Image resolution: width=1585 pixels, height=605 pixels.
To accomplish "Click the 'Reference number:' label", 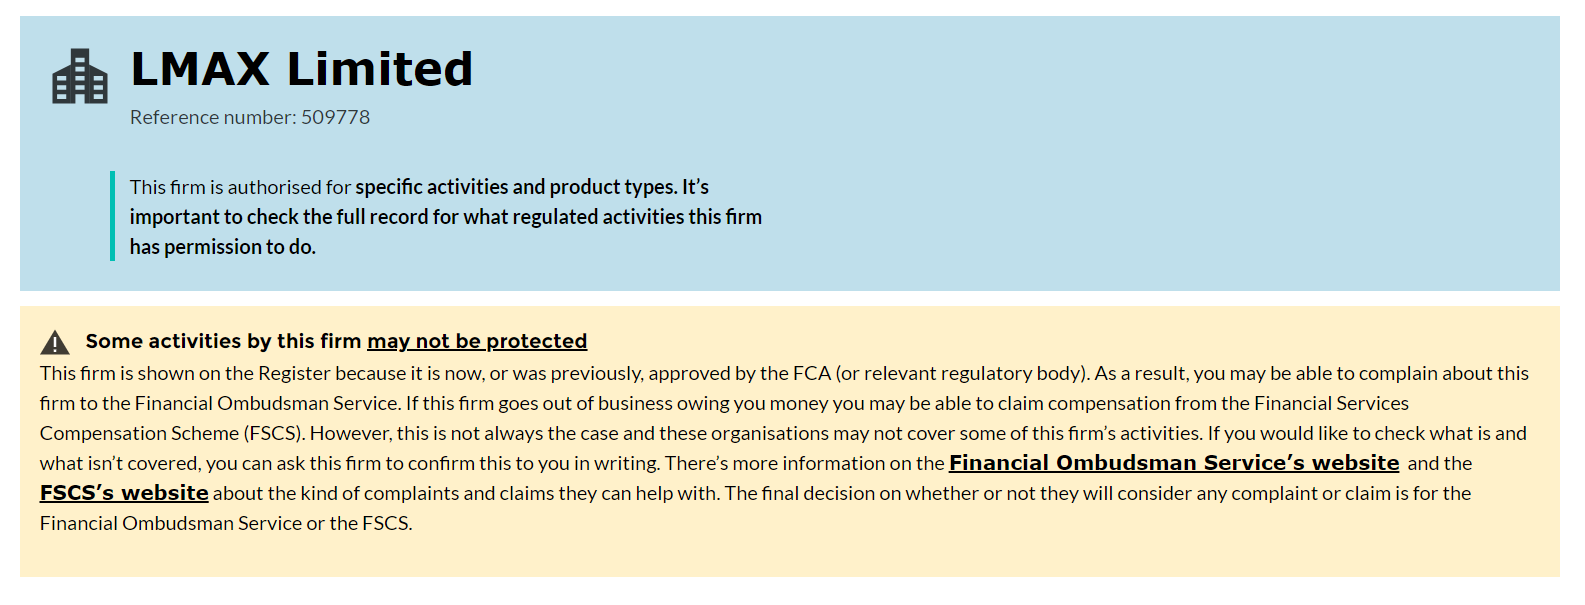I will [213, 117].
